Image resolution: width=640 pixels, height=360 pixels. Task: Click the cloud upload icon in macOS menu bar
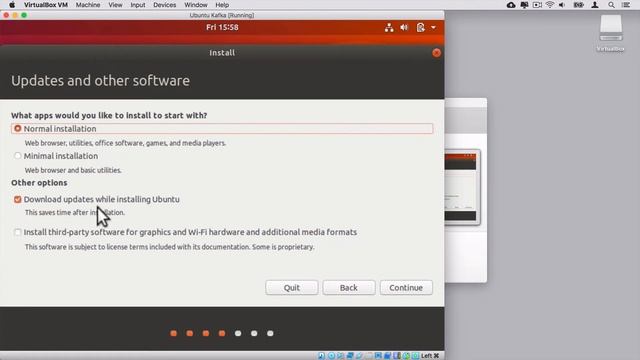[511, 5]
